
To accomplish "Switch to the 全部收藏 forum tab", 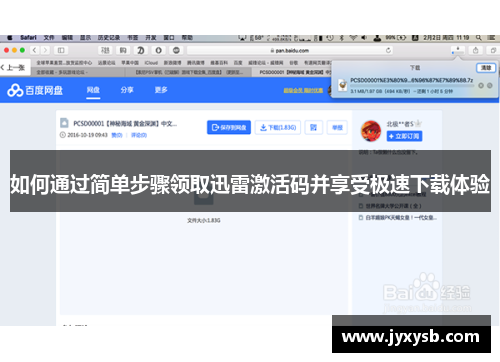I will point(62,72).
